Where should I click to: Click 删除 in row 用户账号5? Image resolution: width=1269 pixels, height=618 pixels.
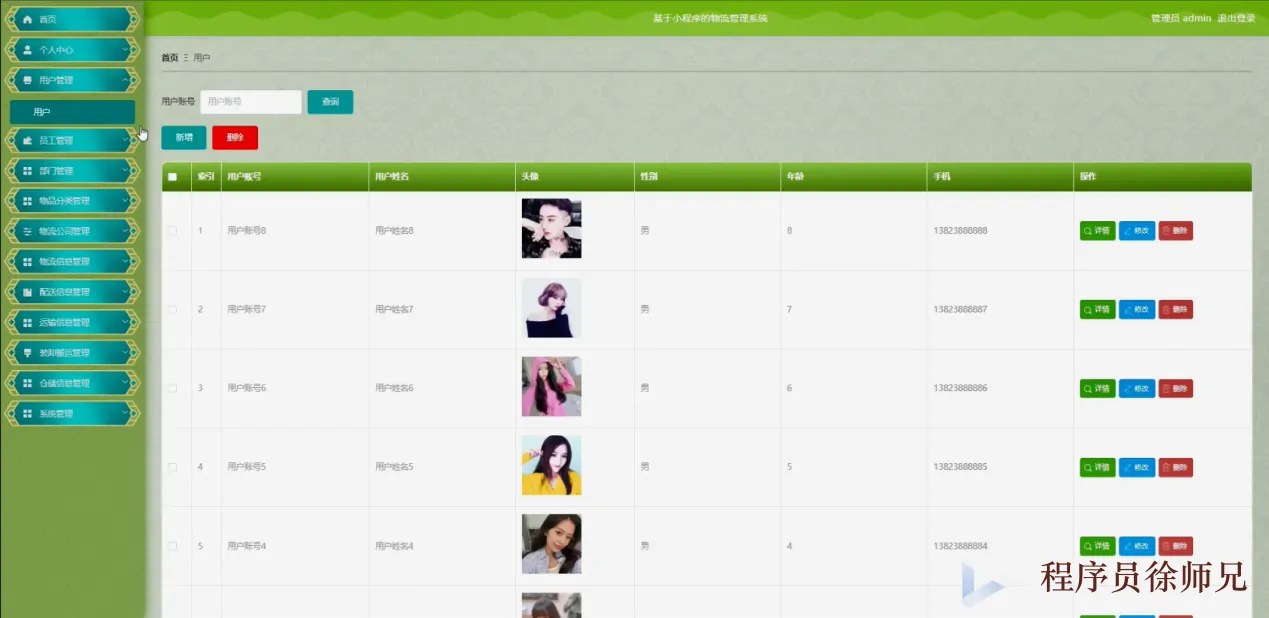(x=1176, y=467)
